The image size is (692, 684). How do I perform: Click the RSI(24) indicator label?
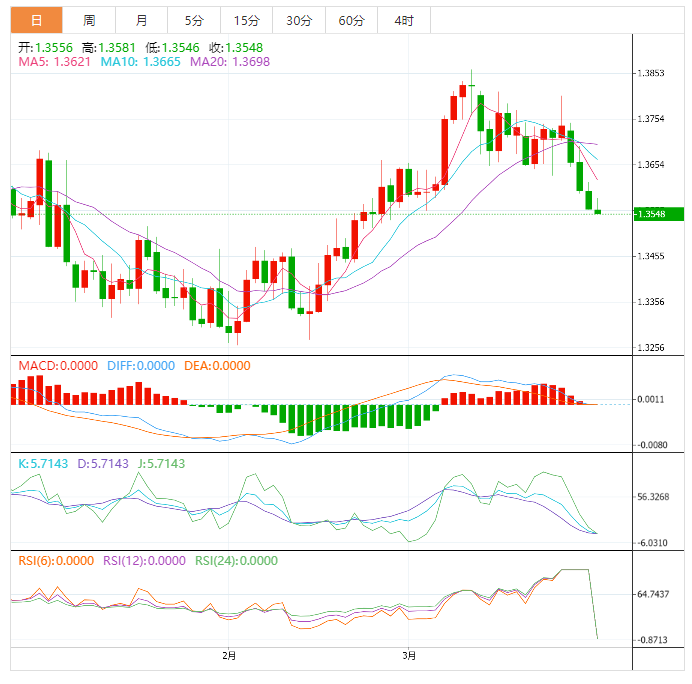[236, 561]
